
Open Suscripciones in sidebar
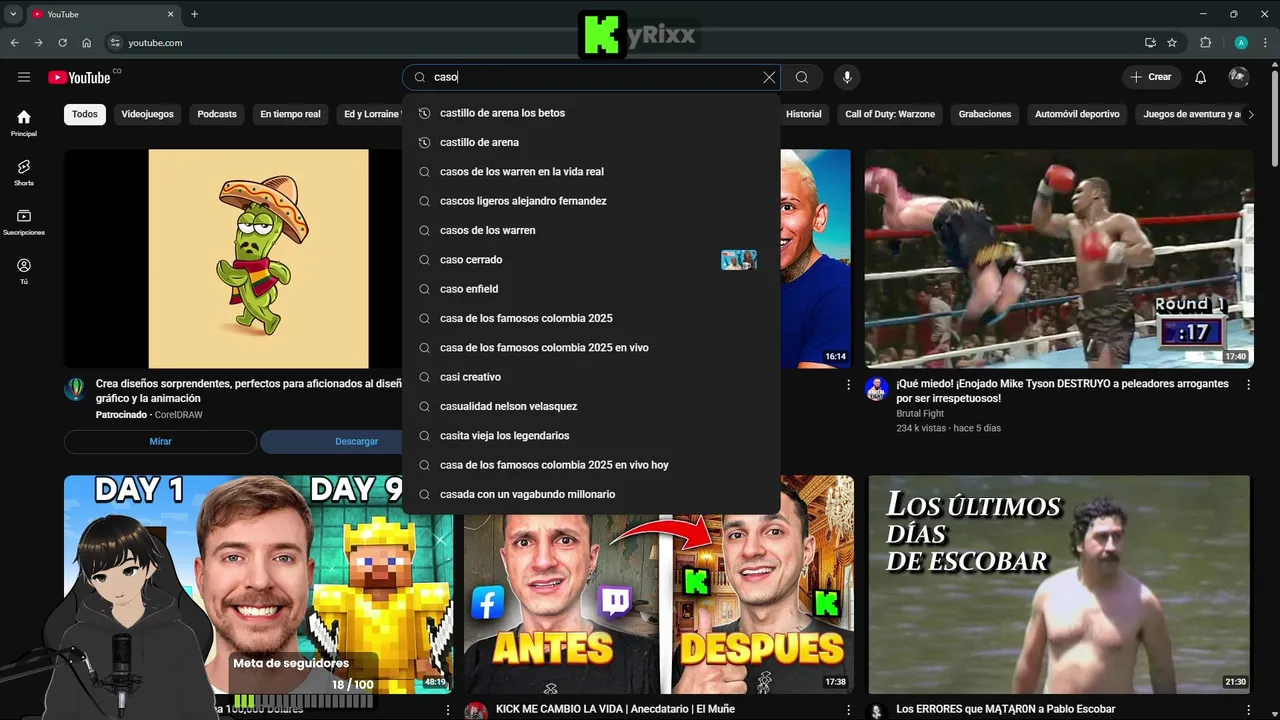[24, 222]
